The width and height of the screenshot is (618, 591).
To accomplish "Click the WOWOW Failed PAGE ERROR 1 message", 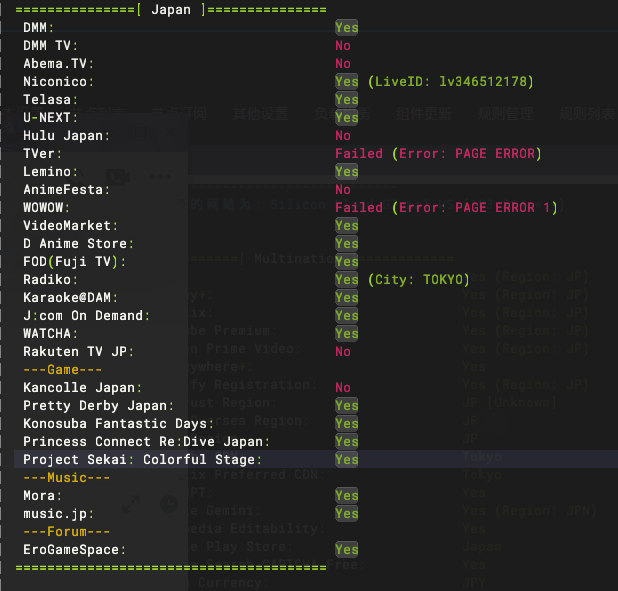I will tap(446, 207).
